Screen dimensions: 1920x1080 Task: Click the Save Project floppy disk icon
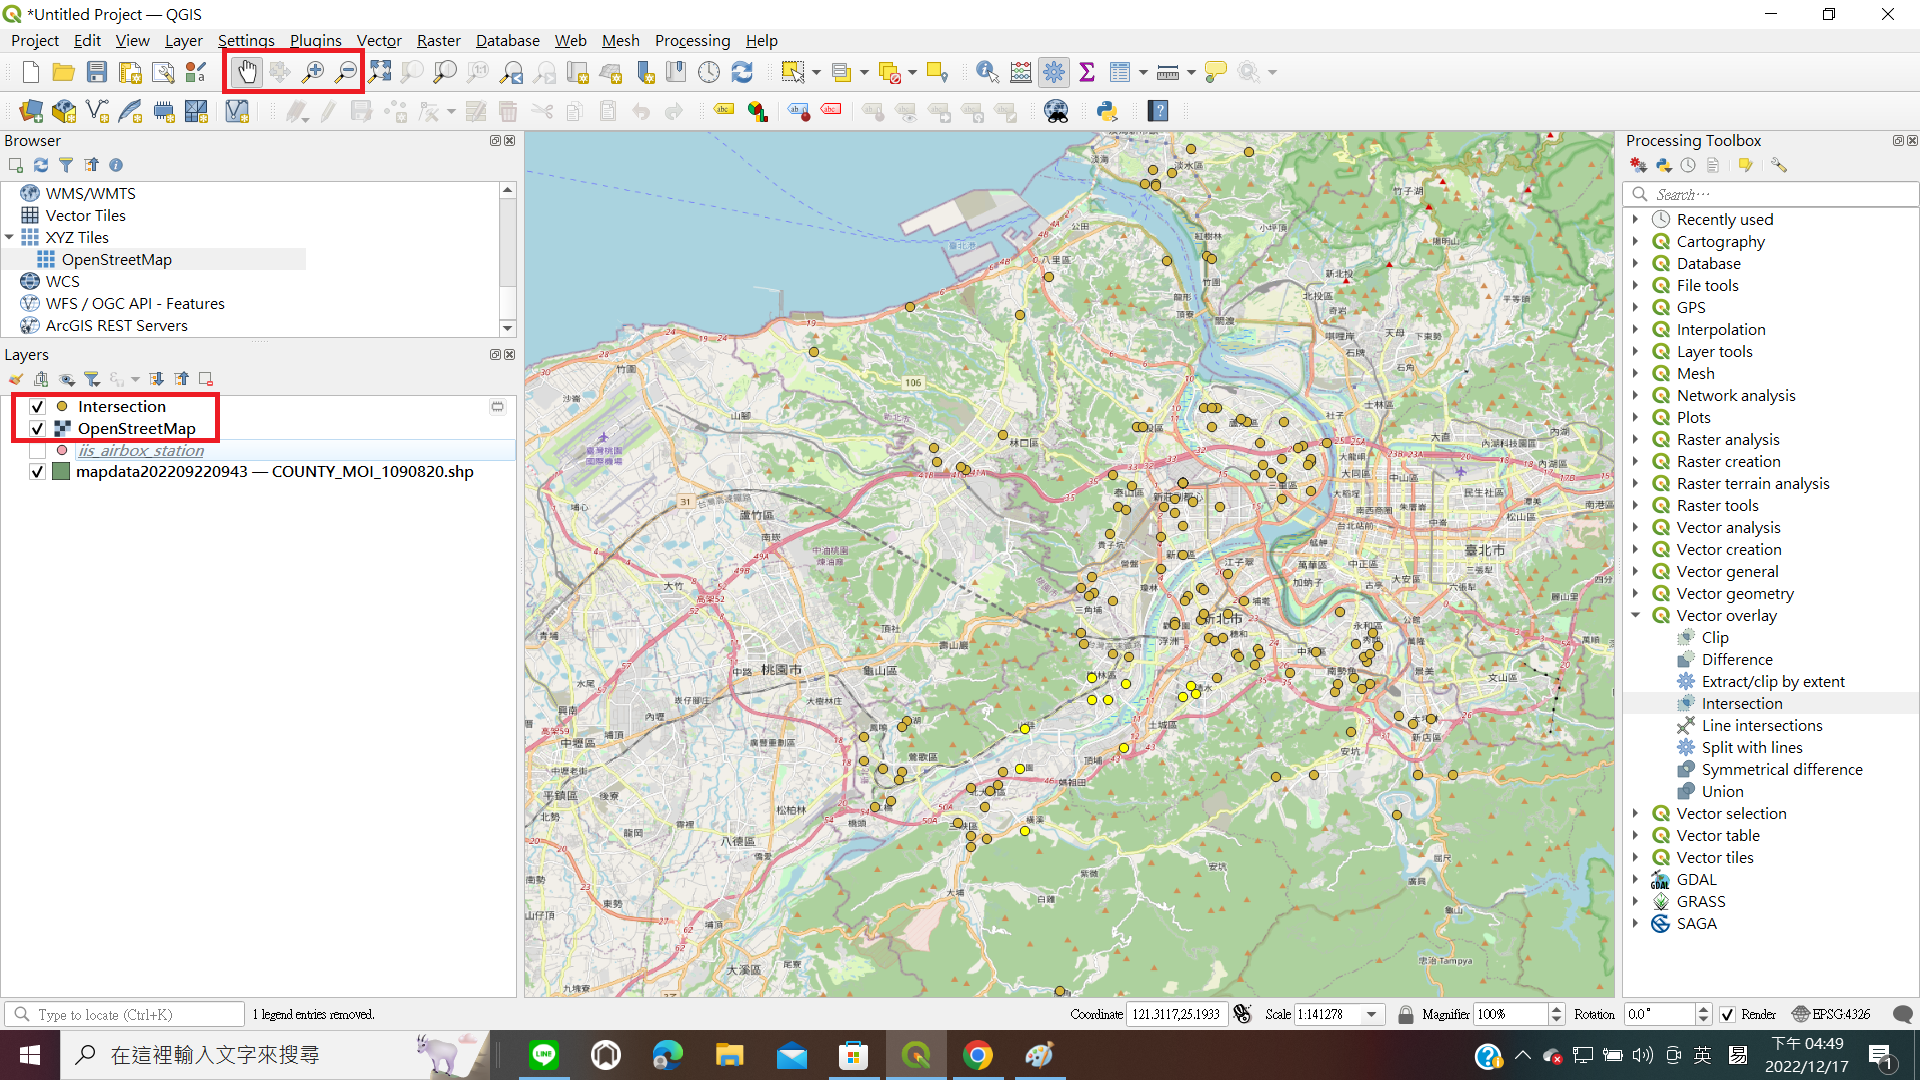tap(97, 72)
